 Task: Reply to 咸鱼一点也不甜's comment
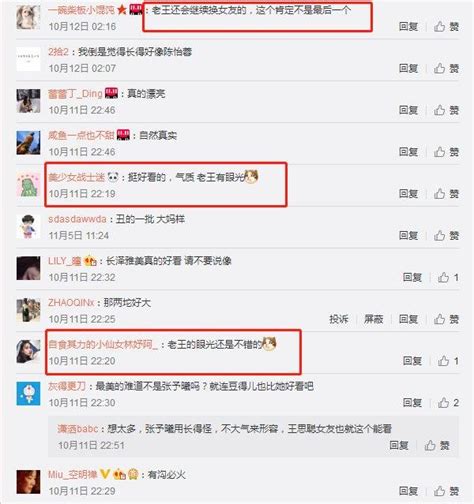tap(408, 152)
